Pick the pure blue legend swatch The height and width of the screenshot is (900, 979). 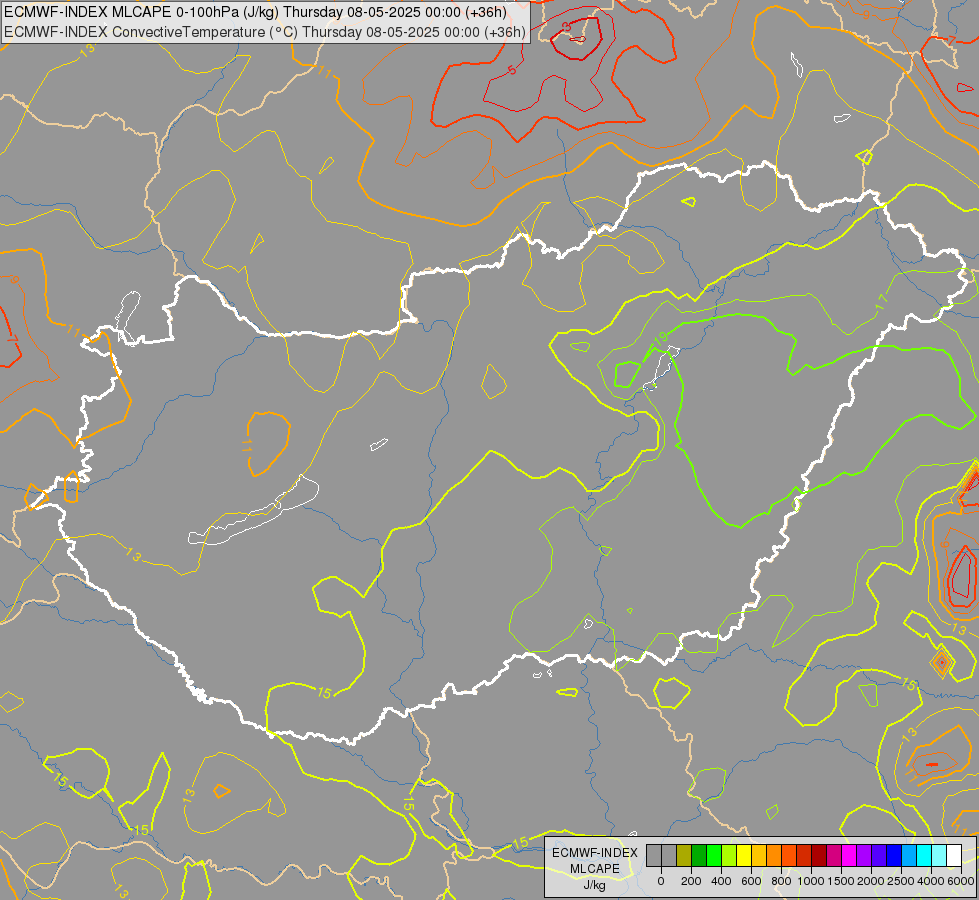[x=895, y=855]
